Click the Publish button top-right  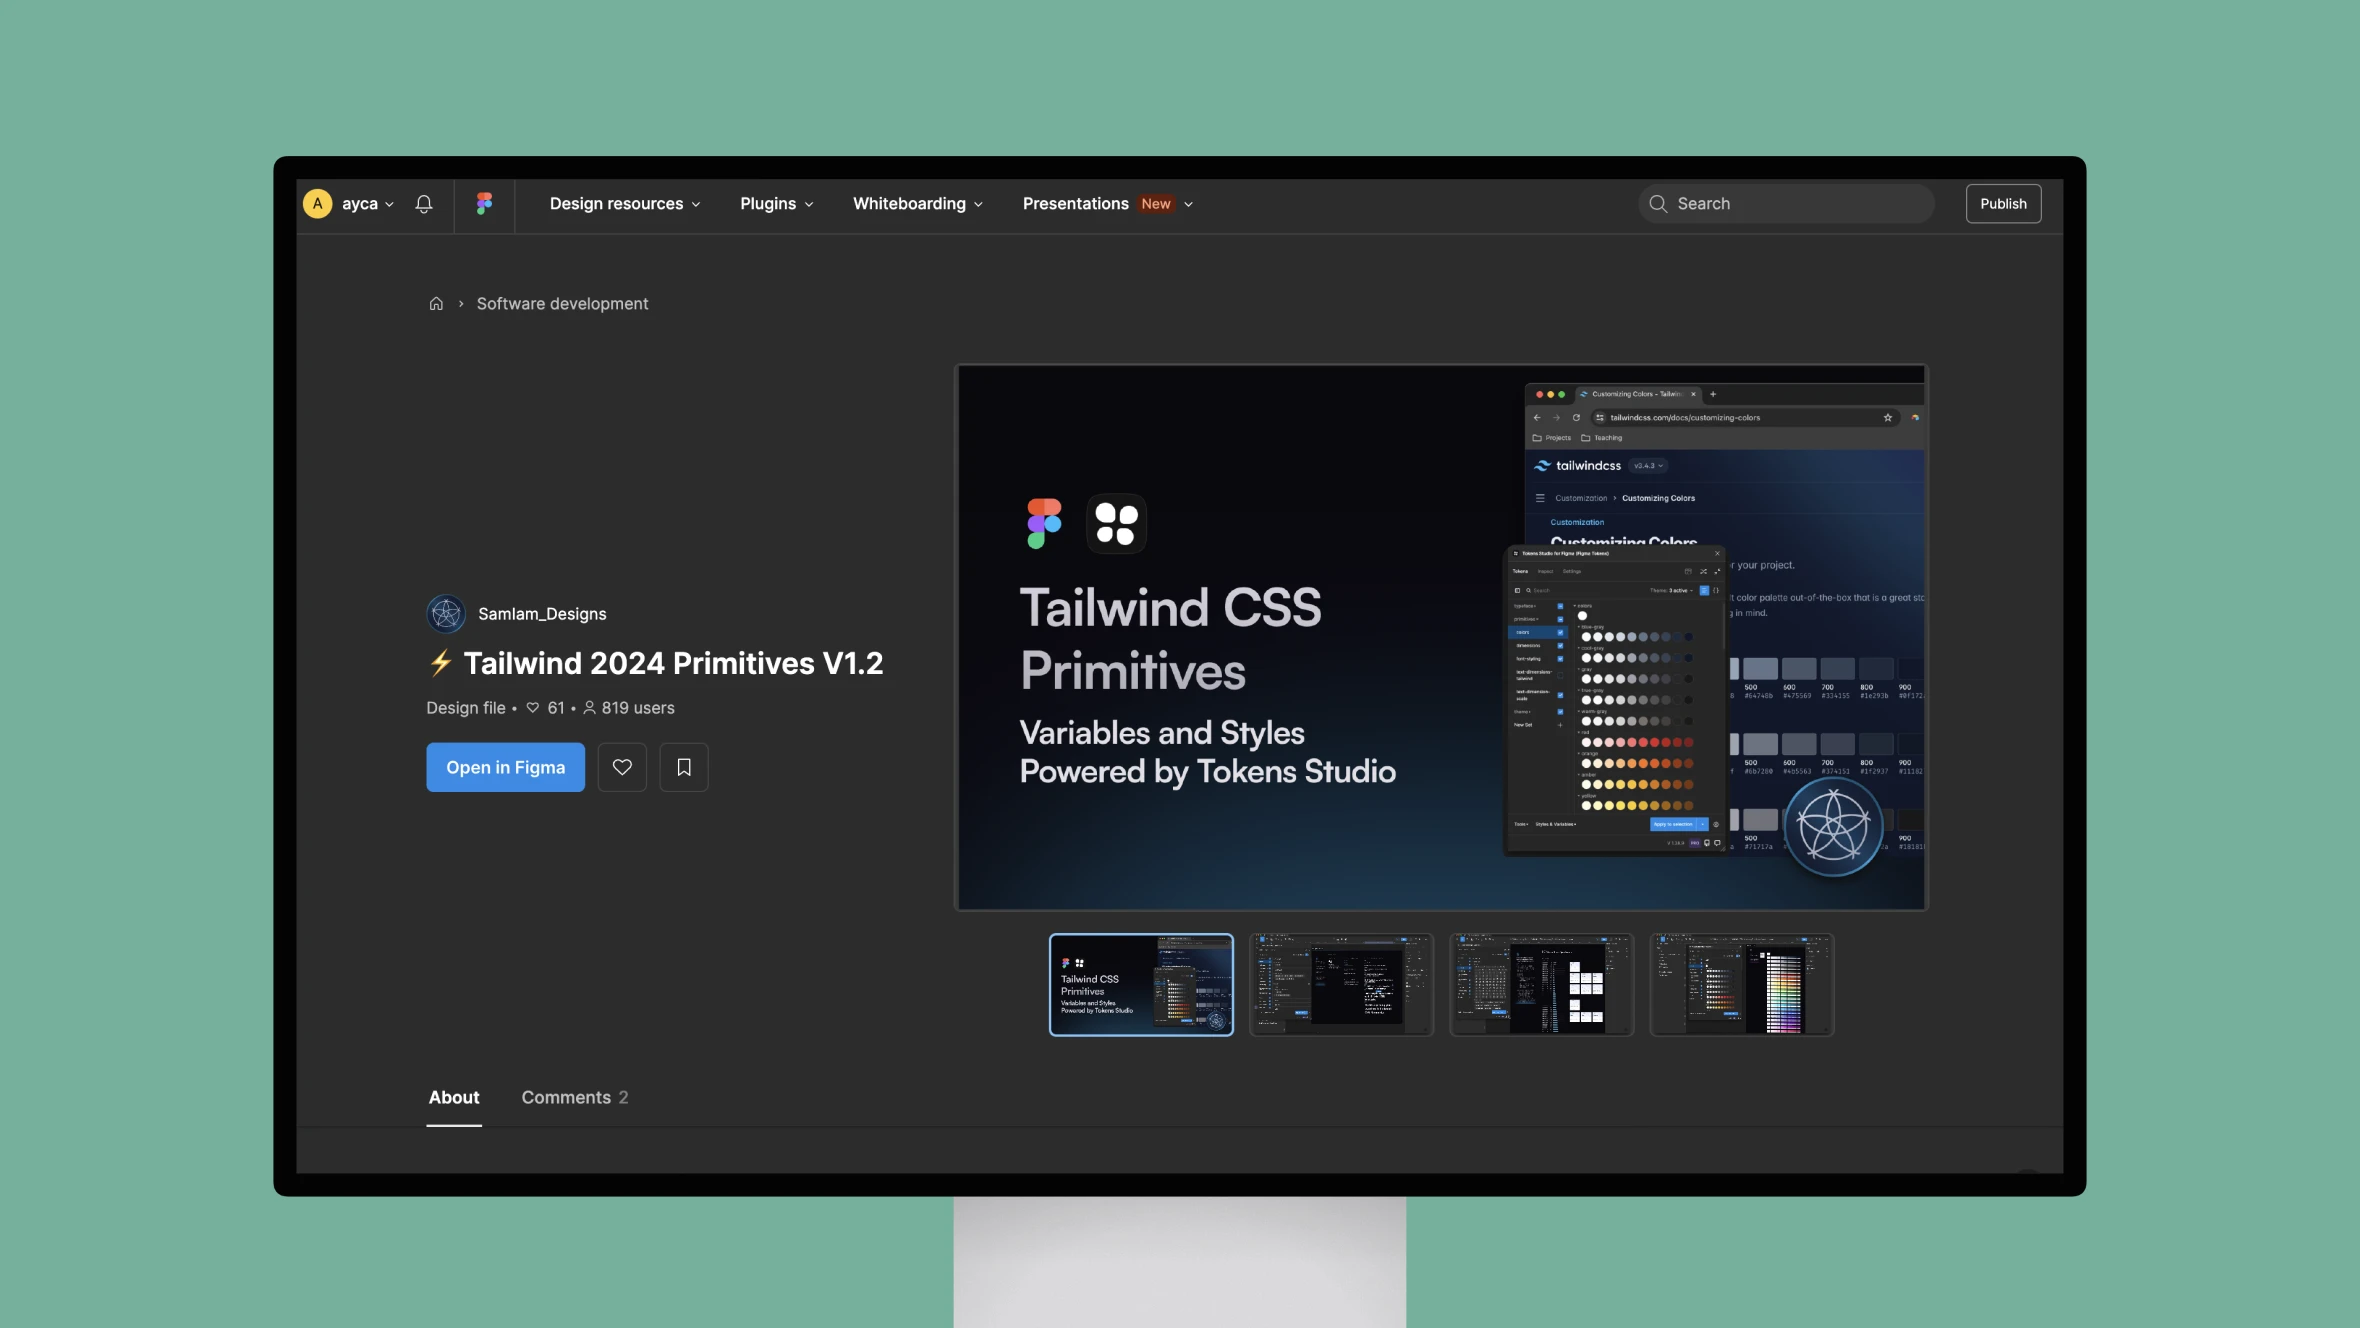[2002, 201]
